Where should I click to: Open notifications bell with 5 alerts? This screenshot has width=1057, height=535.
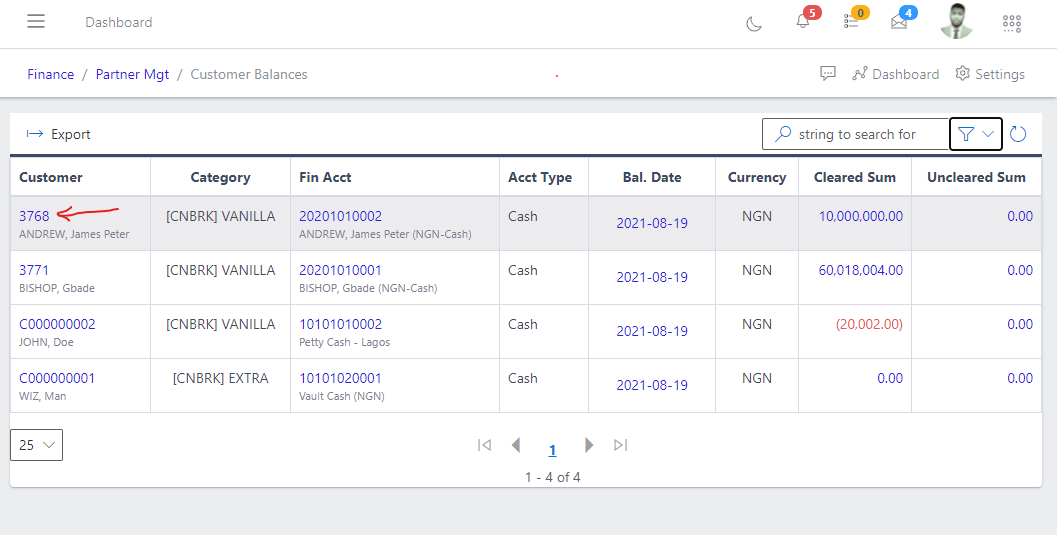(803, 21)
